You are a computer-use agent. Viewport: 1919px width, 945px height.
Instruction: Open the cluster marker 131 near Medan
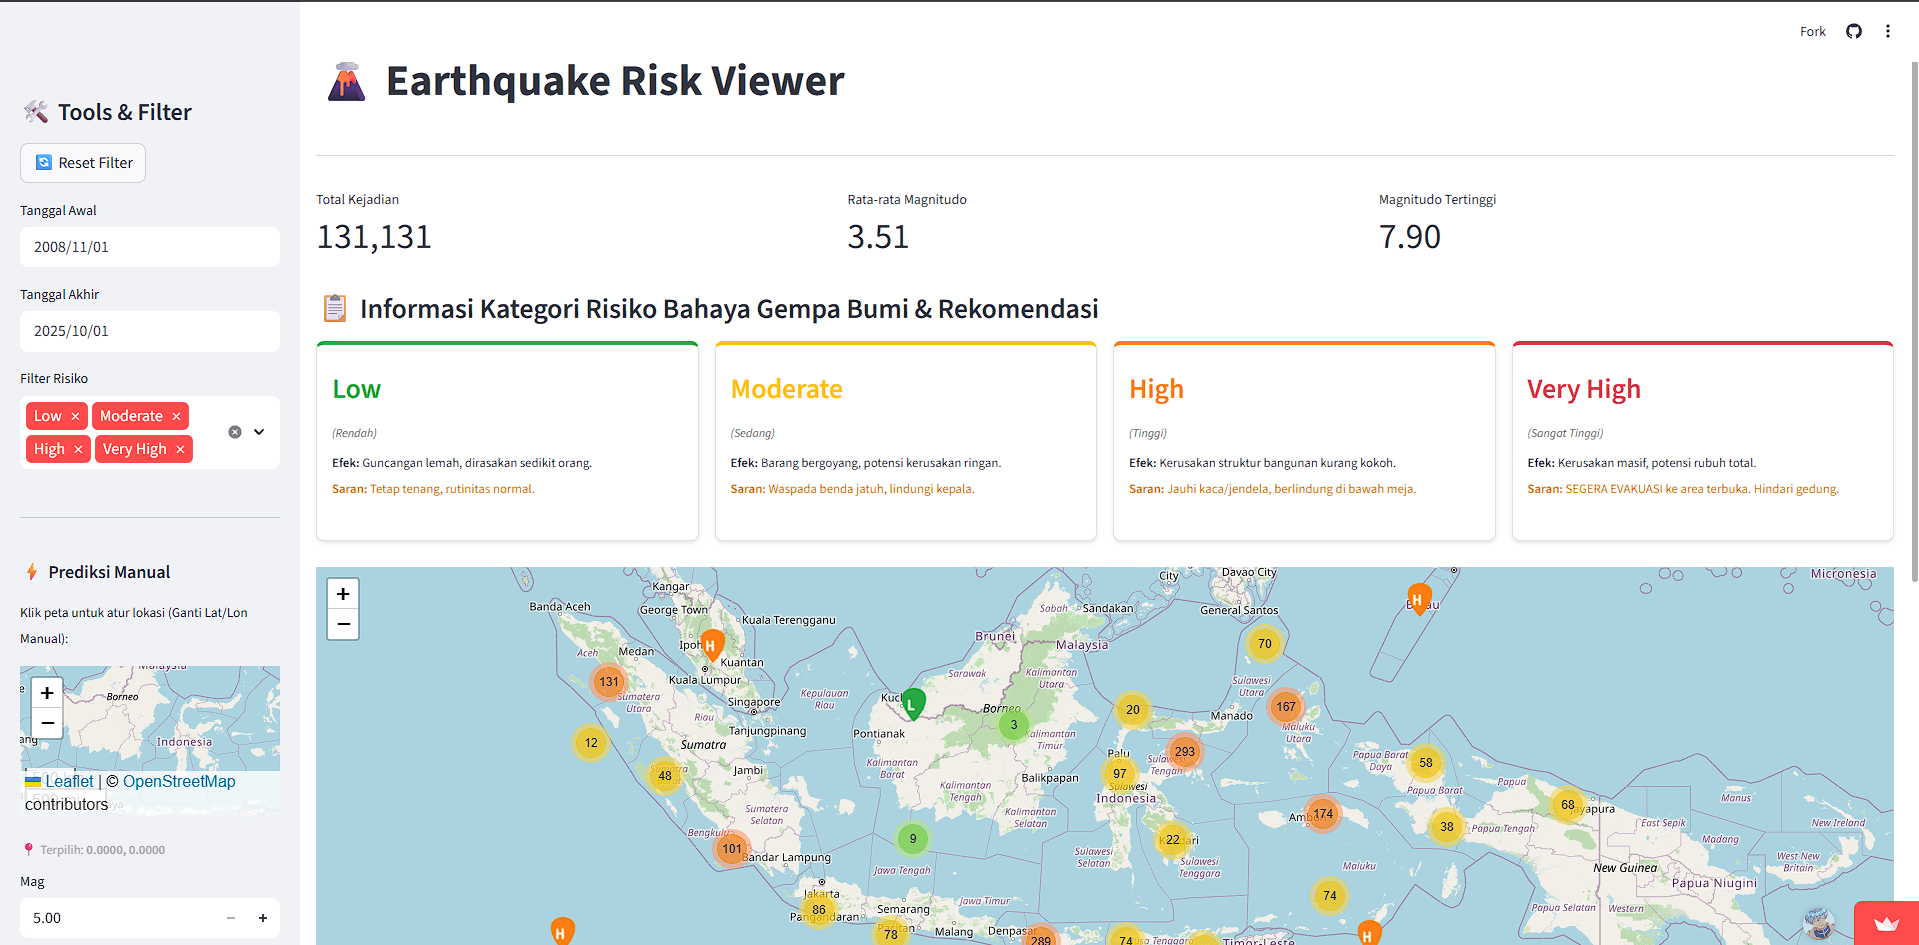pos(609,682)
